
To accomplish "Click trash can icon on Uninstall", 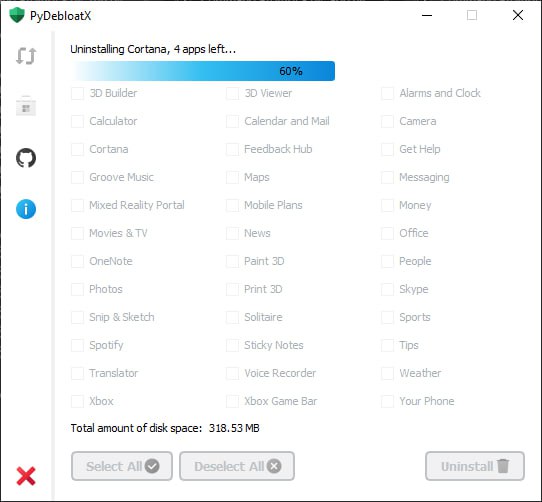I will [x=503, y=466].
